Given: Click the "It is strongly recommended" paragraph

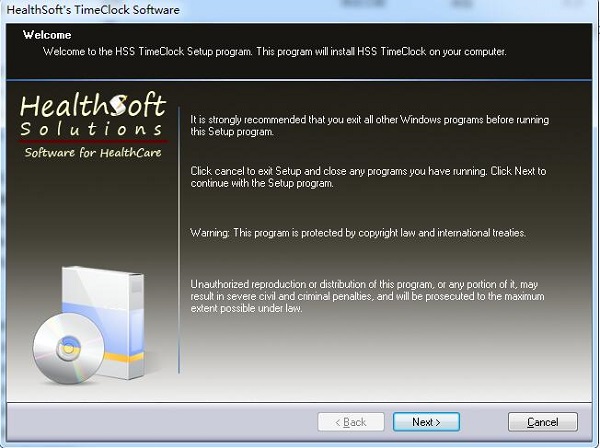Looking at the screenshot, I should (370, 125).
